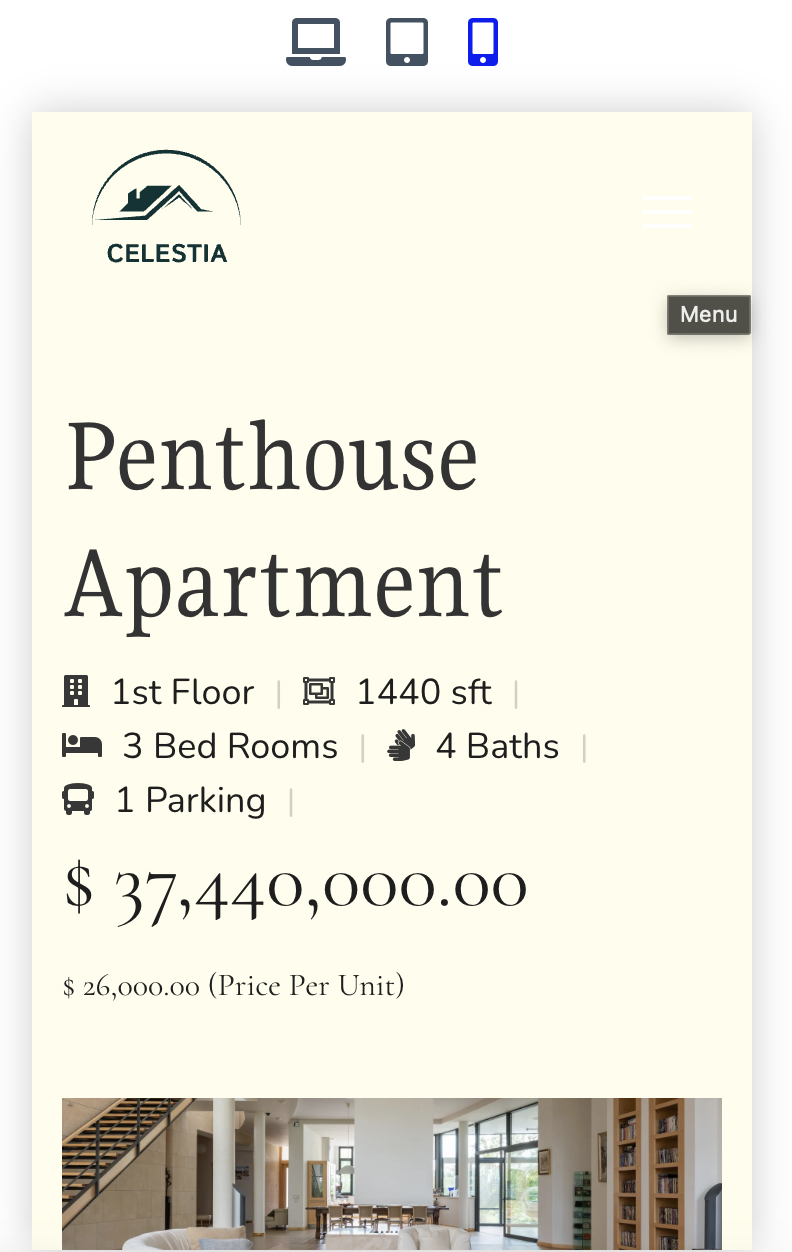This screenshot has height=1252, width=792.
Task: Click the 1st Floor label
Action: [183, 692]
